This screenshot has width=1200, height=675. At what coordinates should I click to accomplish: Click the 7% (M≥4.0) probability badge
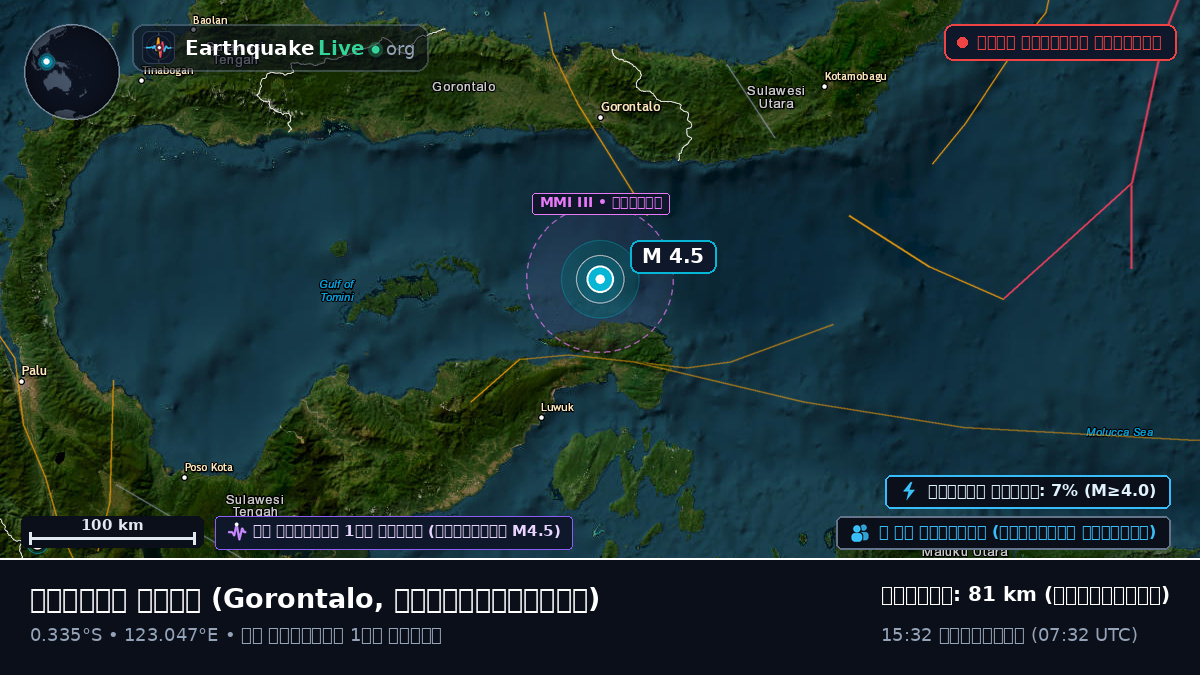tap(1028, 491)
